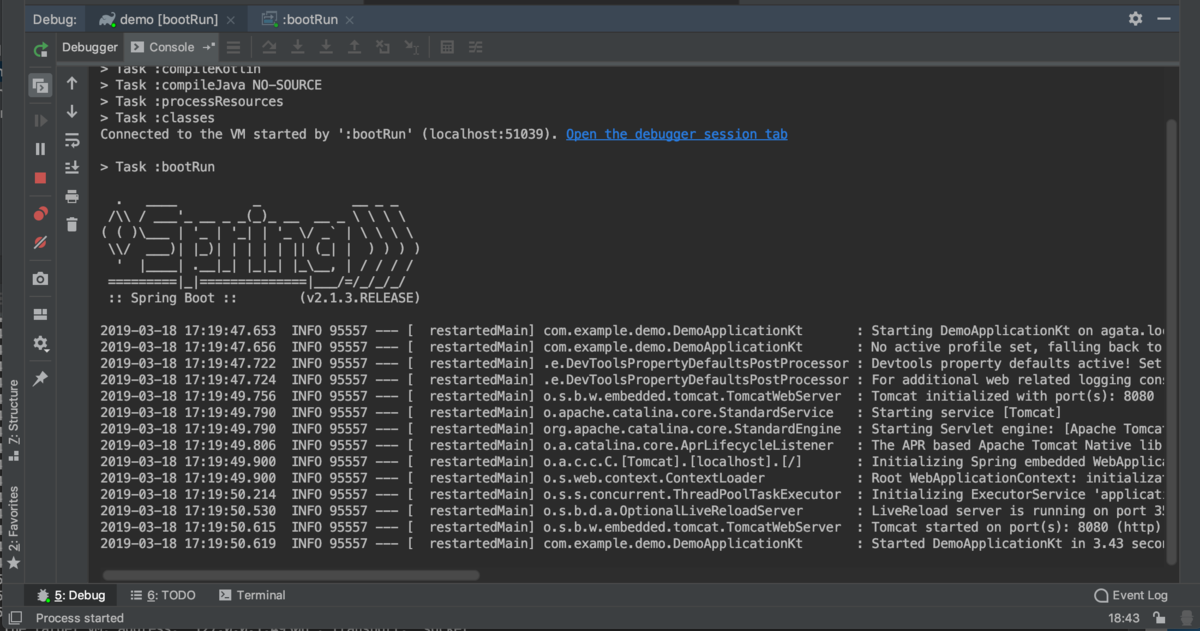Switch to the demo [bootRun] debug tab
This screenshot has height=631, width=1200.
[x=165, y=19]
